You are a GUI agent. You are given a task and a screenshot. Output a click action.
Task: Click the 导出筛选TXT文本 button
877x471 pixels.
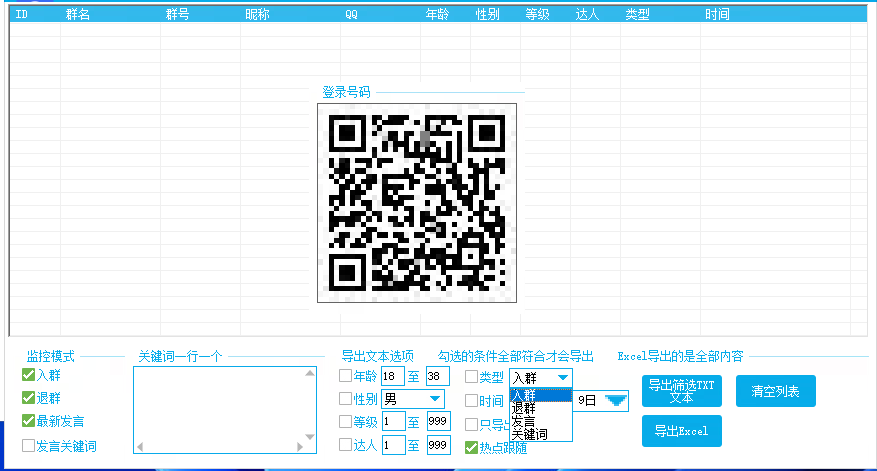coord(681,391)
